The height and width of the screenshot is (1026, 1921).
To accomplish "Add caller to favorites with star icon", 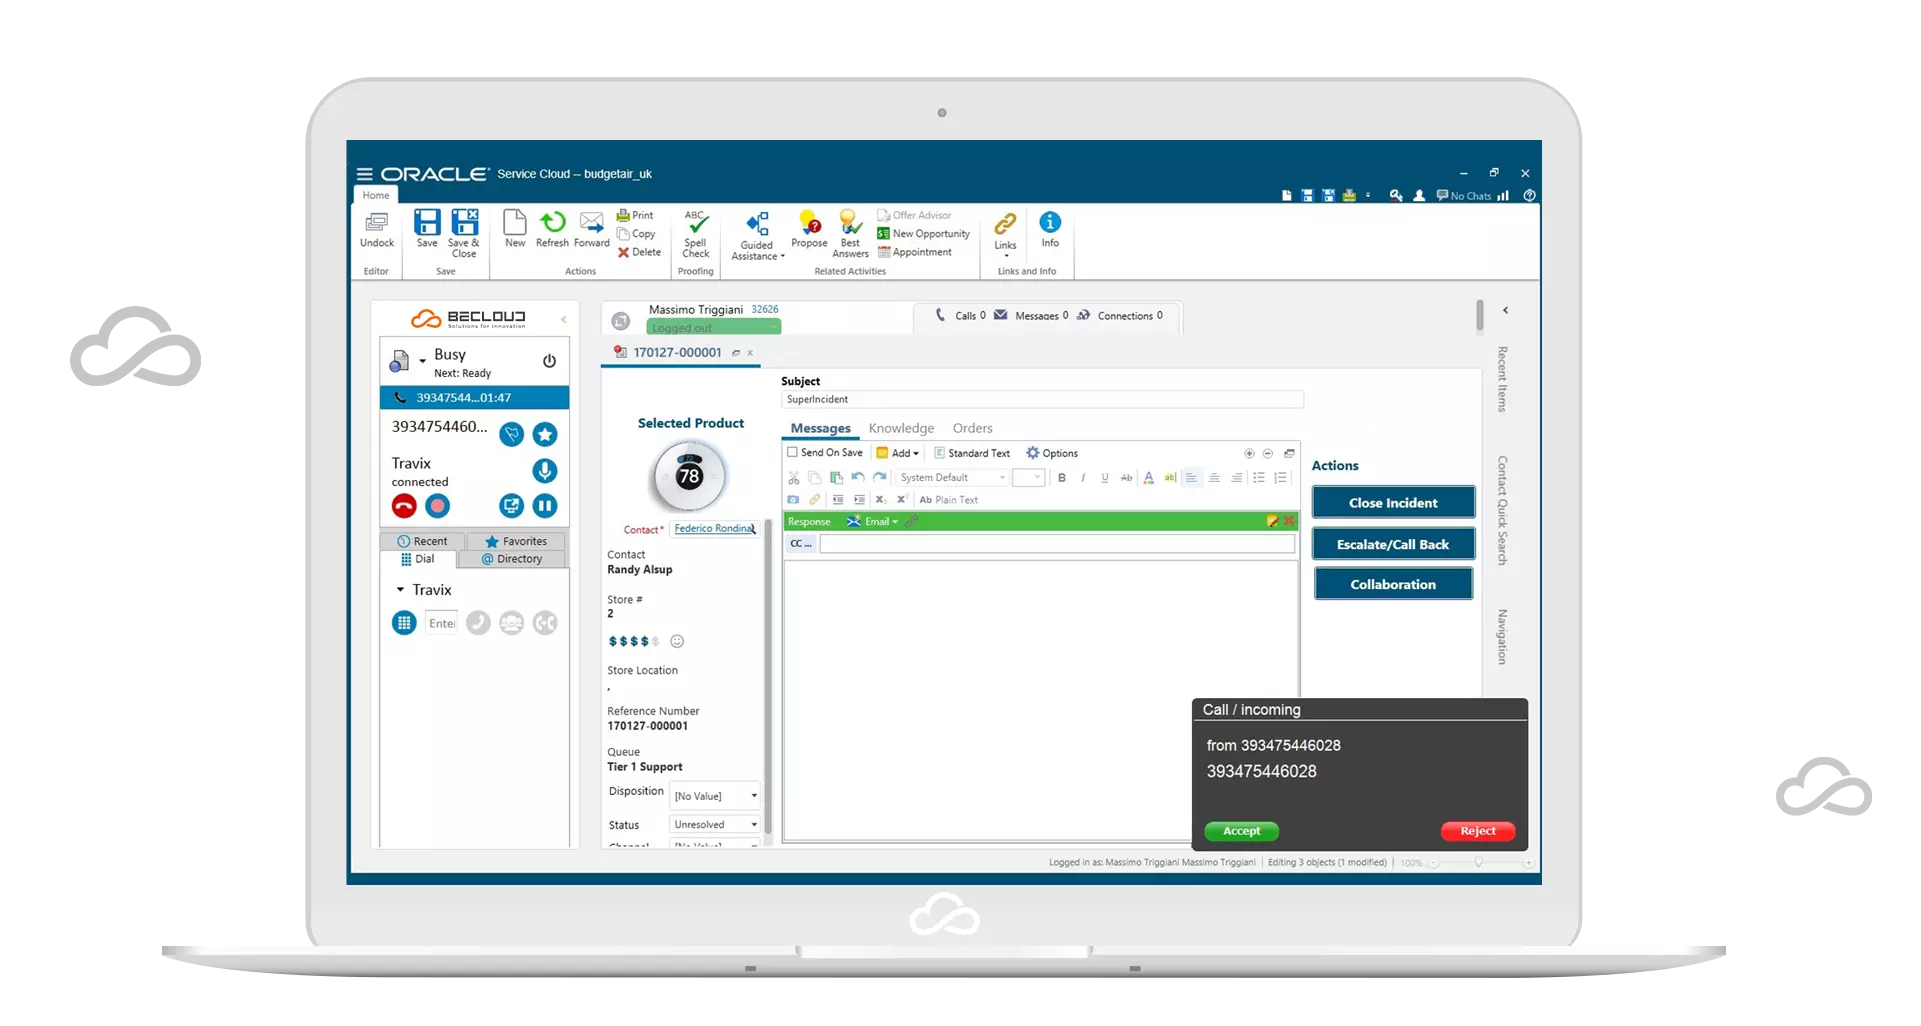I will point(545,434).
